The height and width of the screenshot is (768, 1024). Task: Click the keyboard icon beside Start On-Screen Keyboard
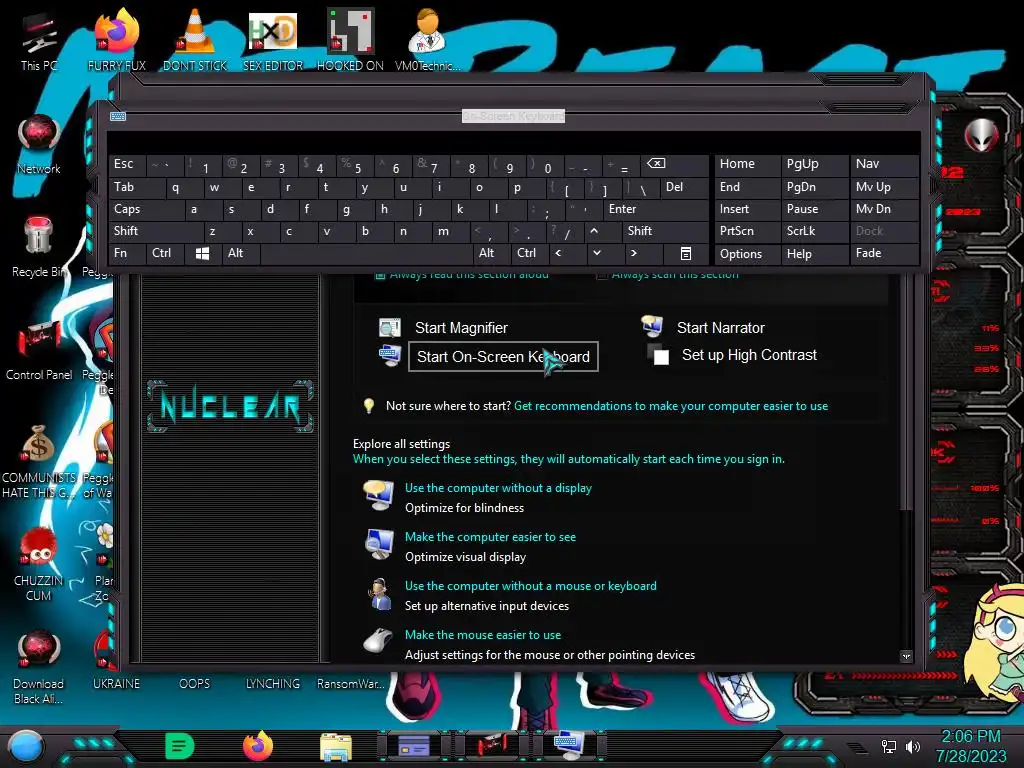click(x=390, y=355)
